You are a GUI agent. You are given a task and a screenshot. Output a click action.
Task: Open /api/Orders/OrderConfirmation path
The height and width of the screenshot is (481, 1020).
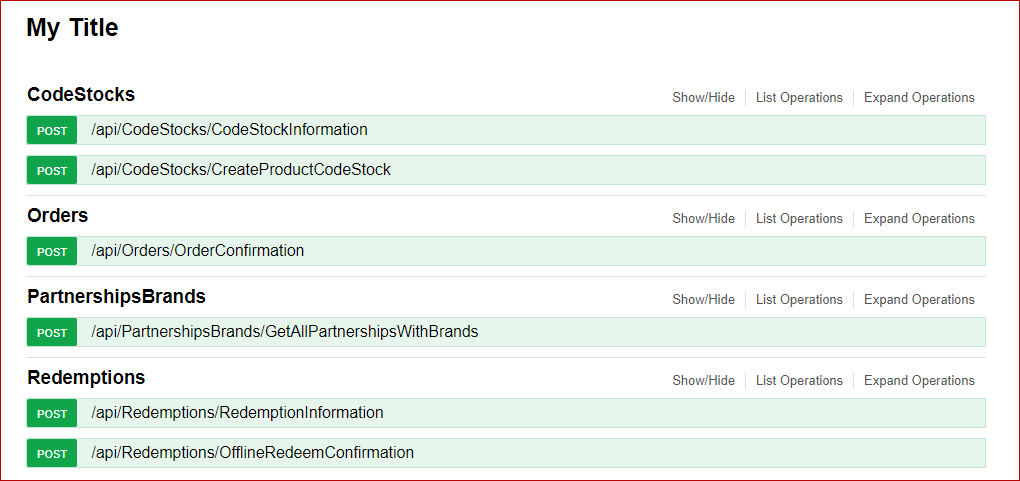[198, 251]
